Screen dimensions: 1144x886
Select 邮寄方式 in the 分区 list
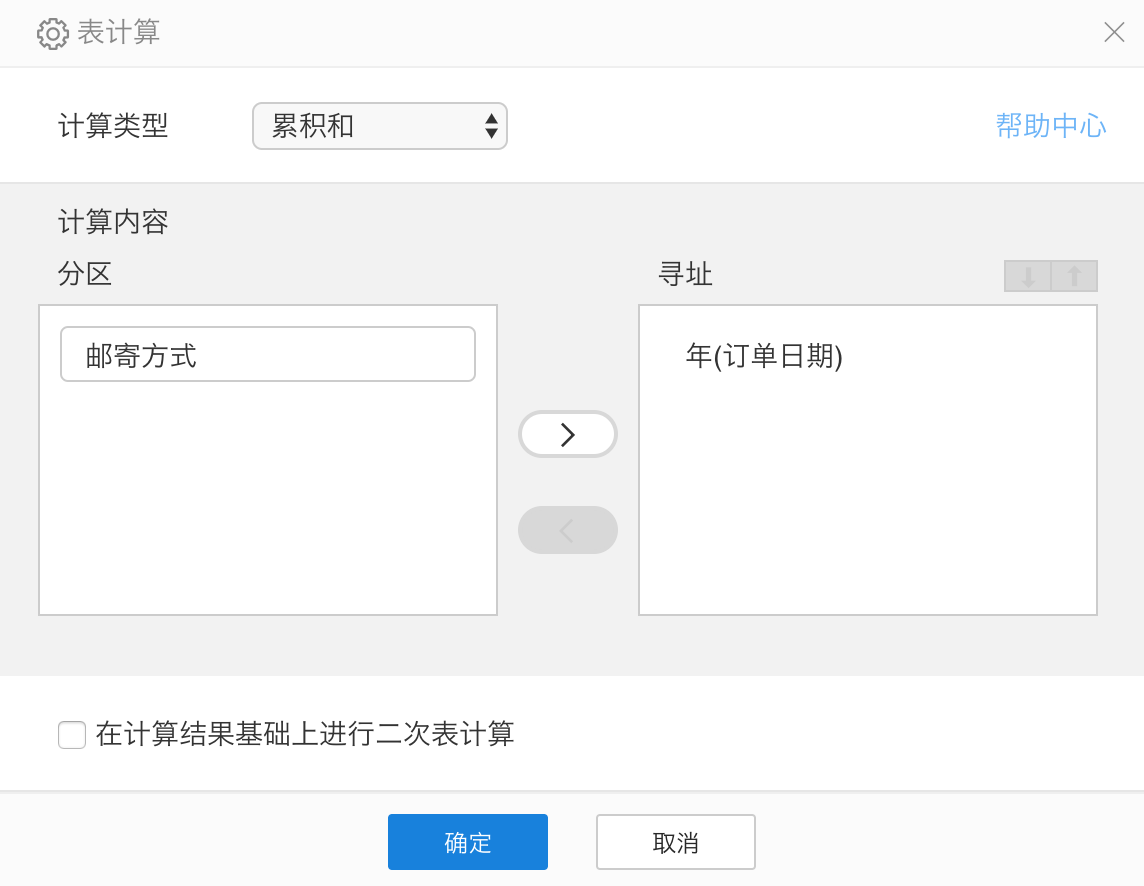[268, 355]
